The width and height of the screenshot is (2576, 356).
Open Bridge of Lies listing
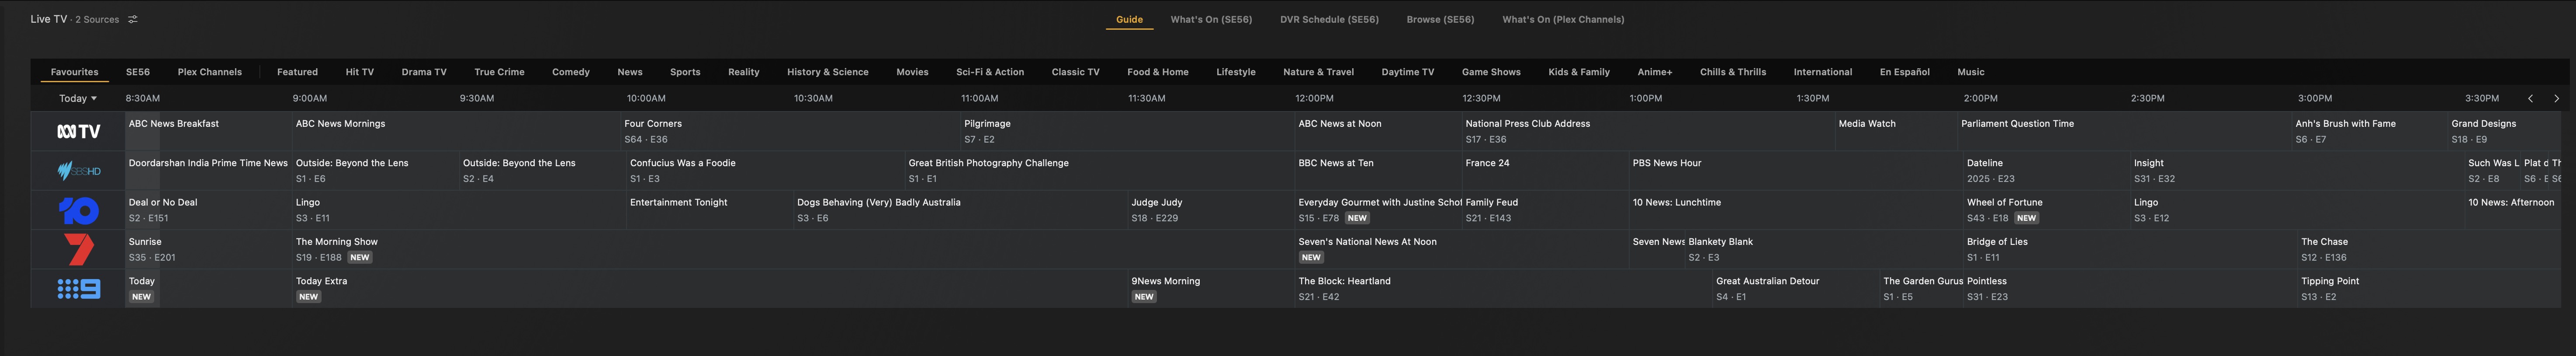coord(2130,249)
